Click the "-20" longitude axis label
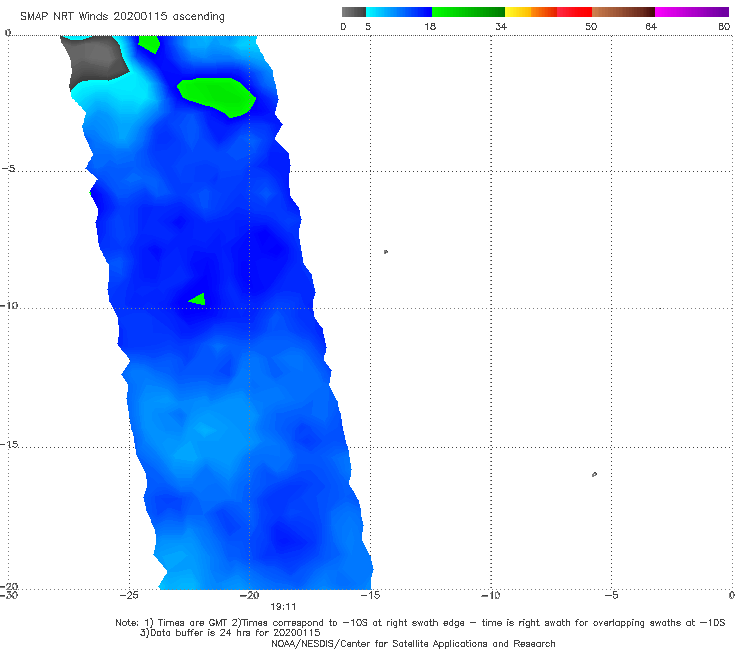Screen dimensions: 740x650 (x=250, y=595)
